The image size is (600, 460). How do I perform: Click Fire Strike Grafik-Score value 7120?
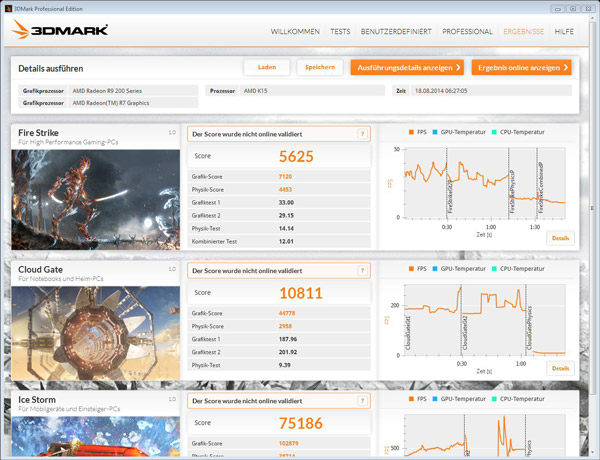(285, 176)
